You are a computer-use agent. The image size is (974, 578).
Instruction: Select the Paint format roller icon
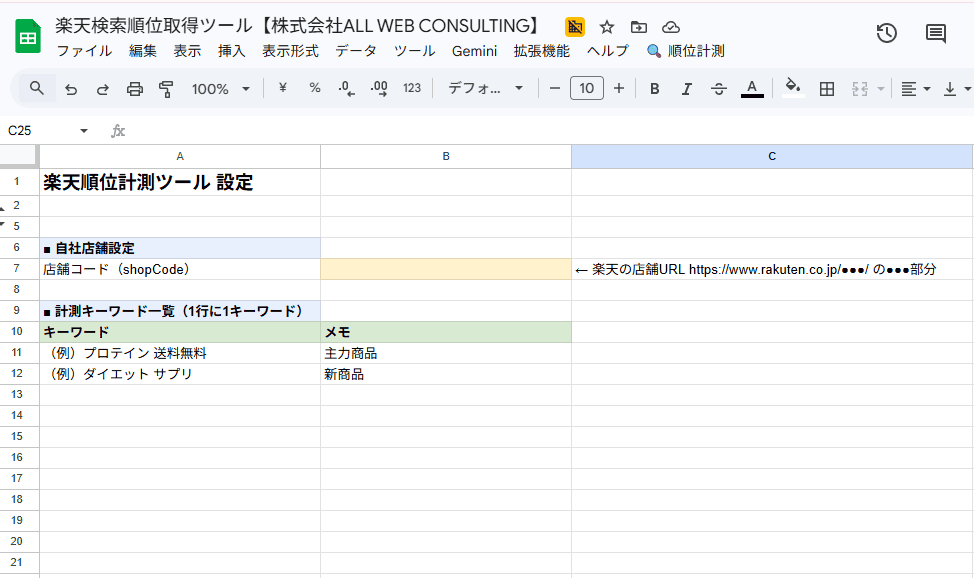pos(166,89)
